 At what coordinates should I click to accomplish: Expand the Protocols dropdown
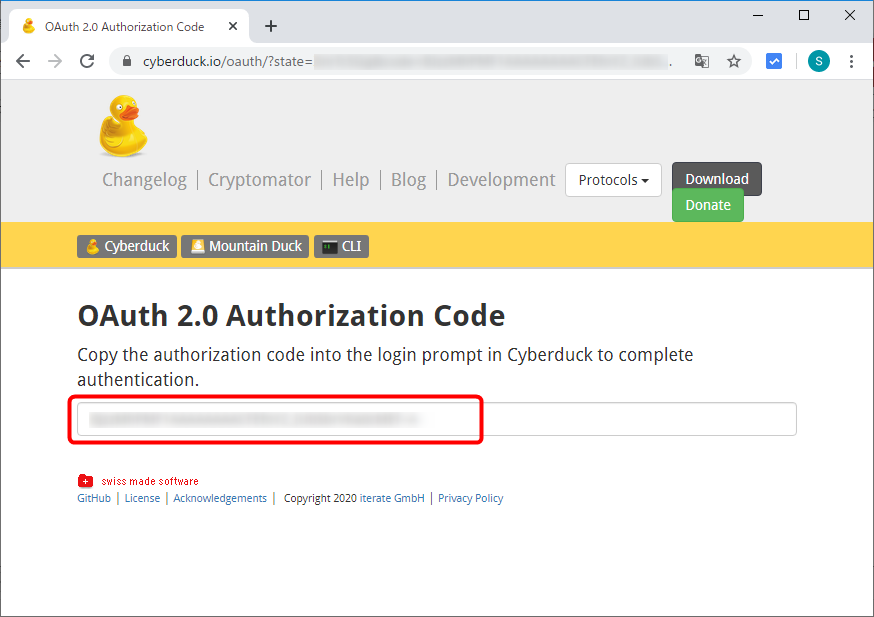click(613, 180)
